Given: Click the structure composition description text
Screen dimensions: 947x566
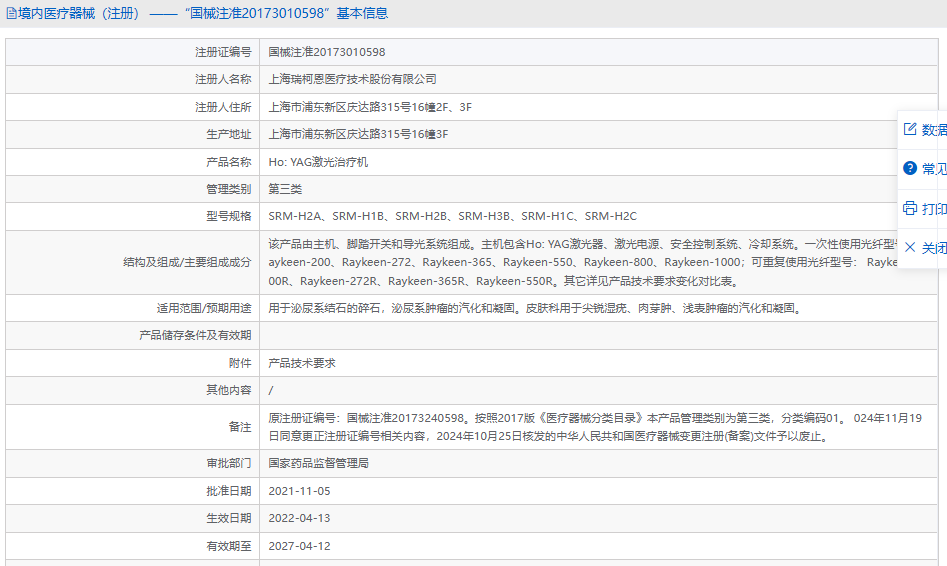Looking at the screenshot, I should click(x=583, y=262).
